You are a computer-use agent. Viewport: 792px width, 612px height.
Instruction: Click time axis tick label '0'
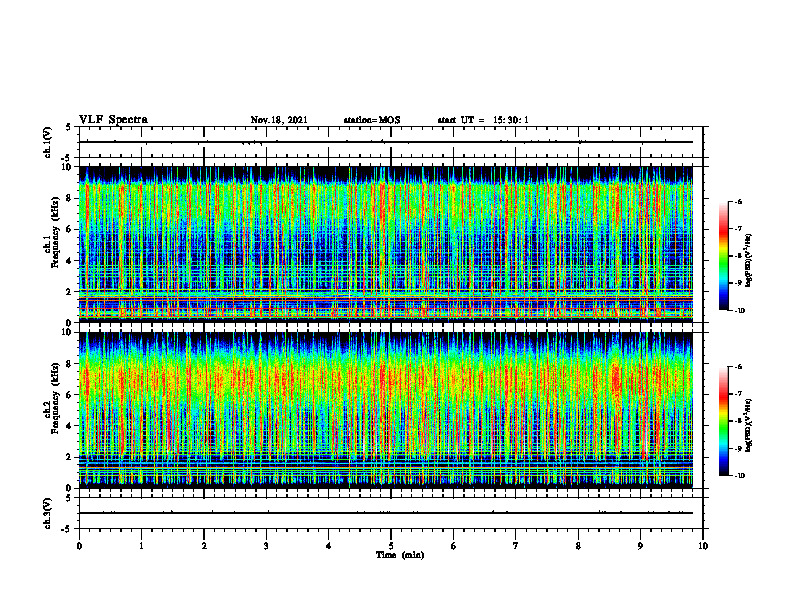[79, 546]
